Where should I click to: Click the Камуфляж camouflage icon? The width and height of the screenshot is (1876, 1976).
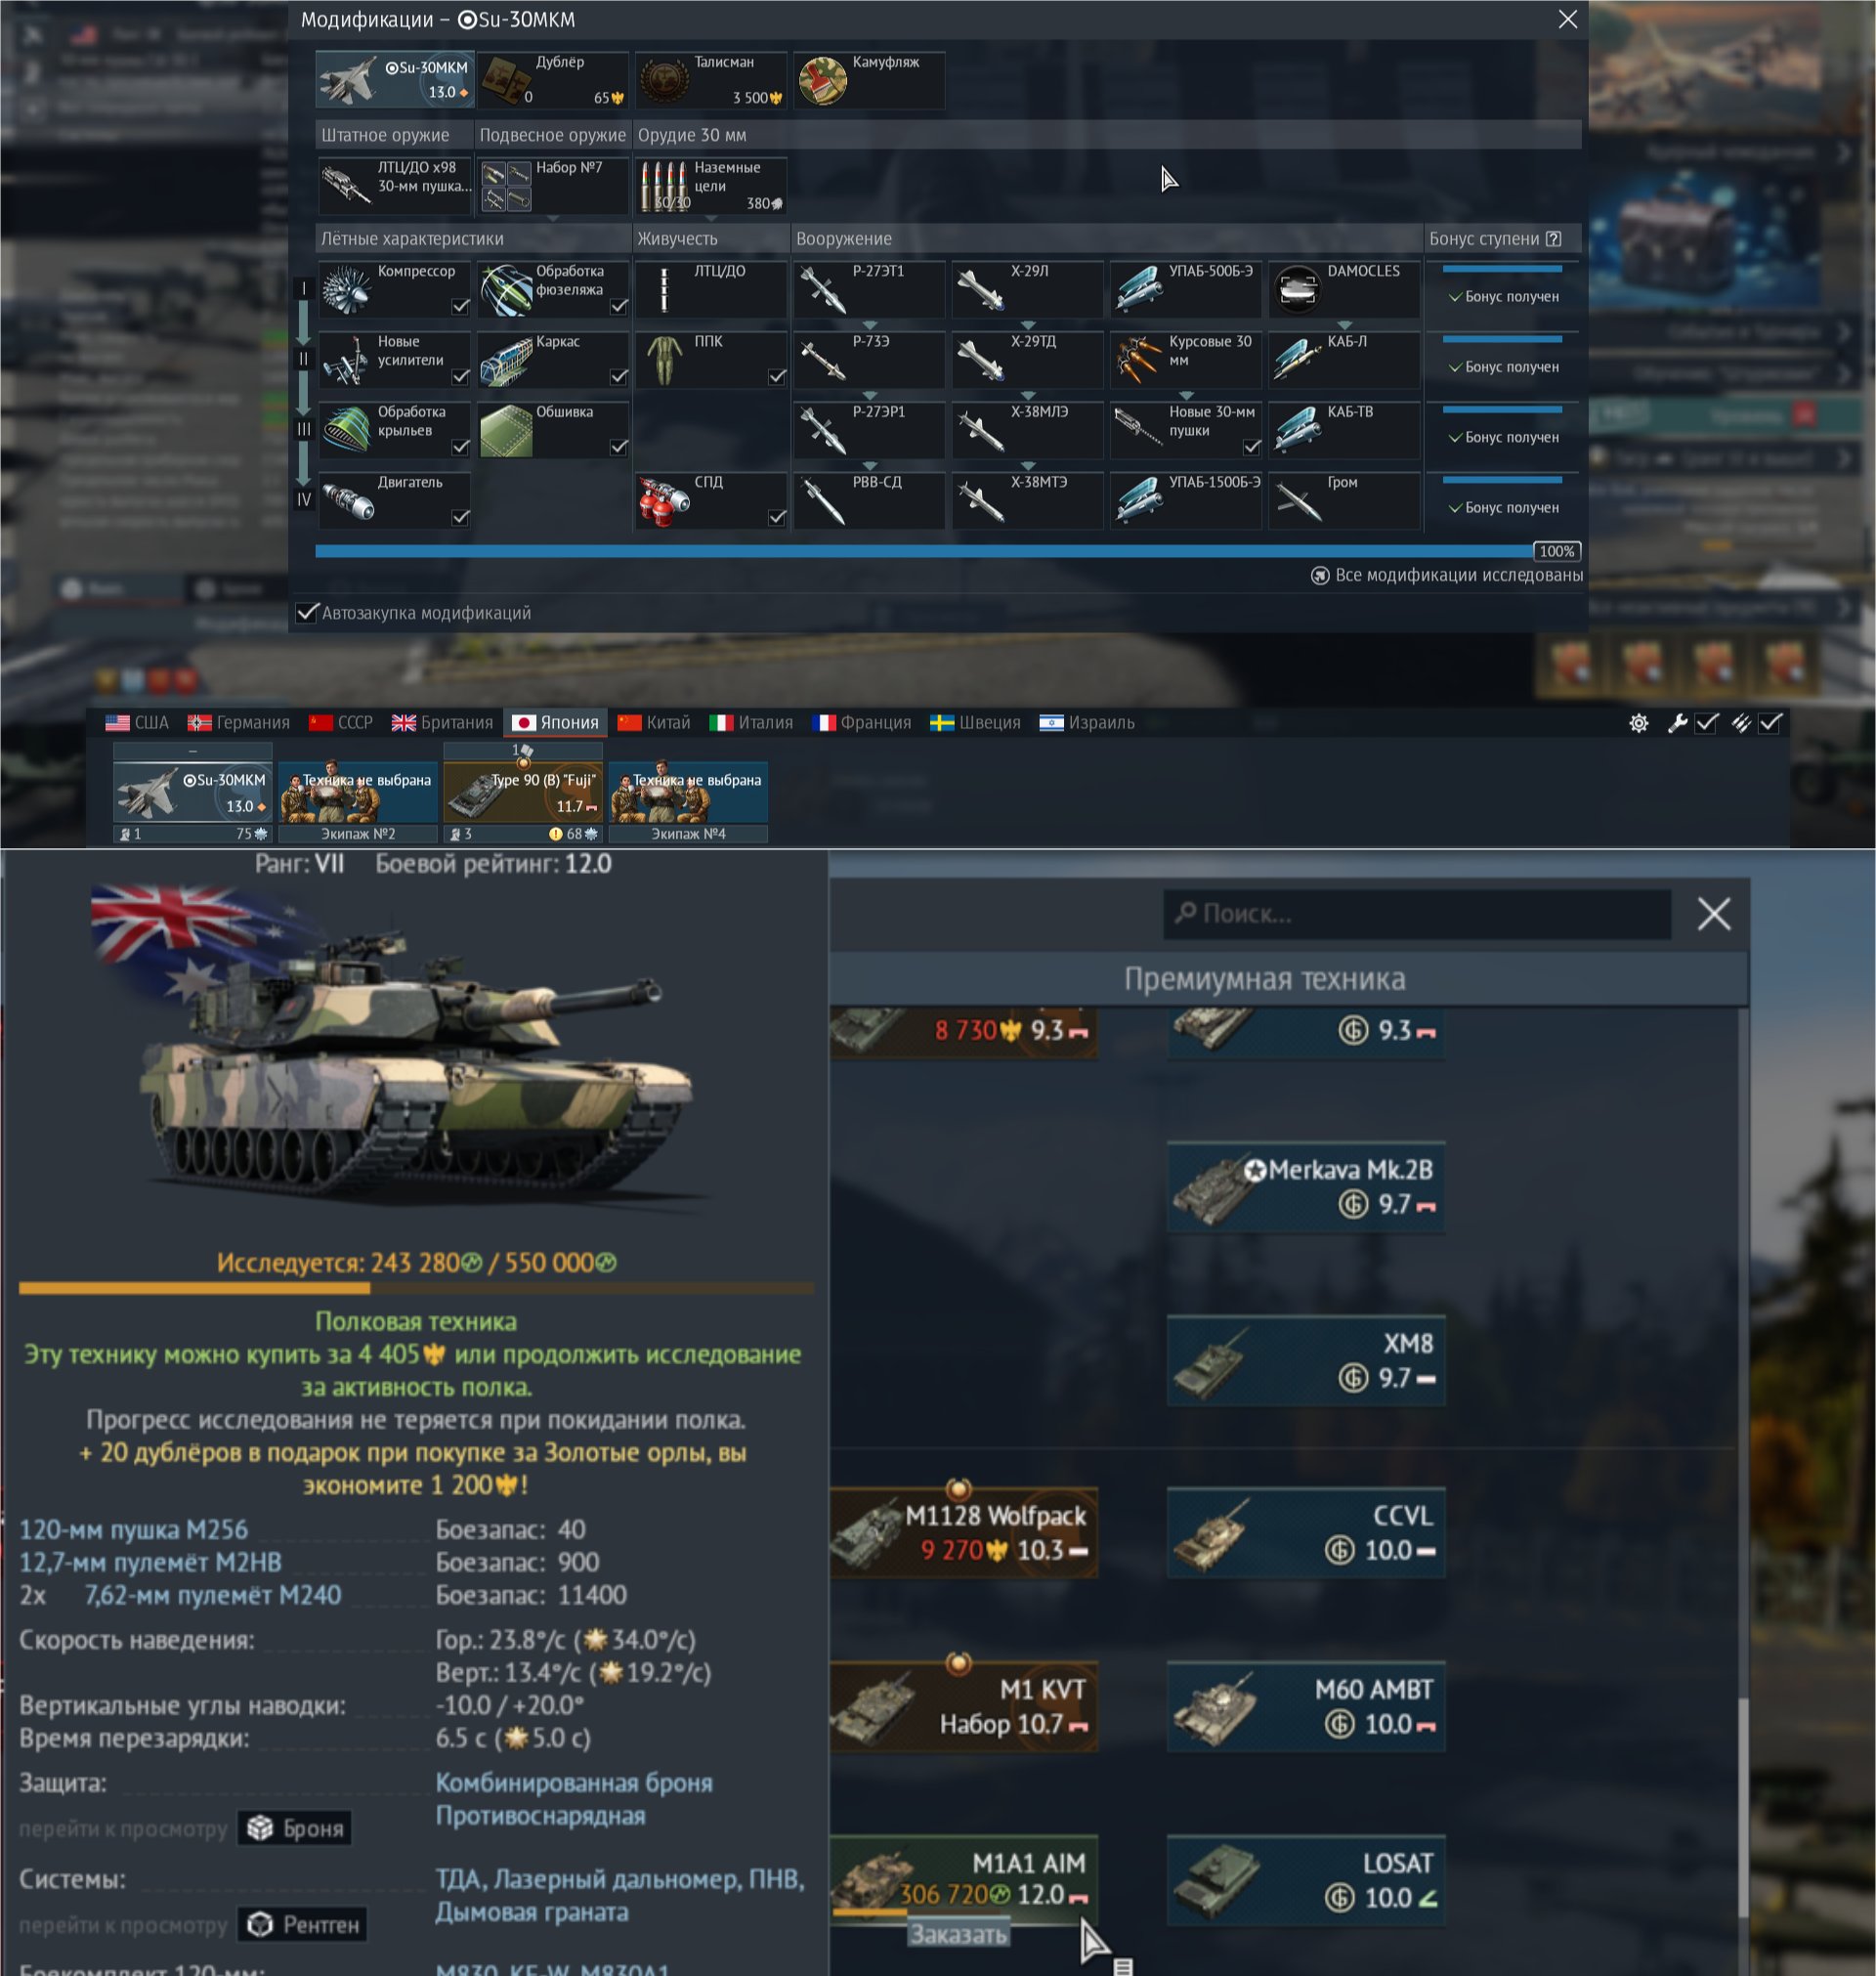[822, 80]
